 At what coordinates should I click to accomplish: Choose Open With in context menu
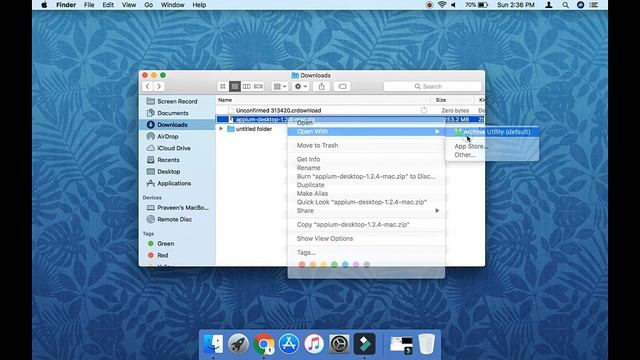click(366, 131)
